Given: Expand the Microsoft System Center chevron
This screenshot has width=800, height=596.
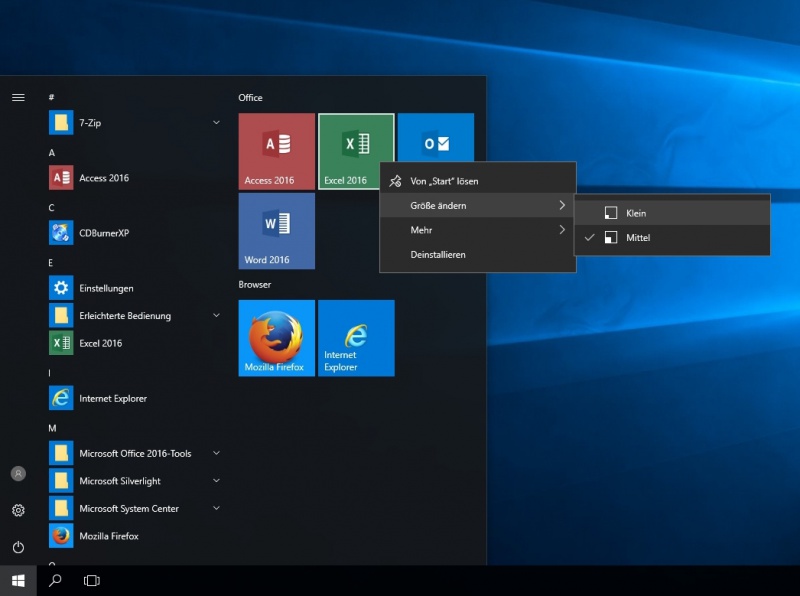Looking at the screenshot, I should tap(216, 508).
